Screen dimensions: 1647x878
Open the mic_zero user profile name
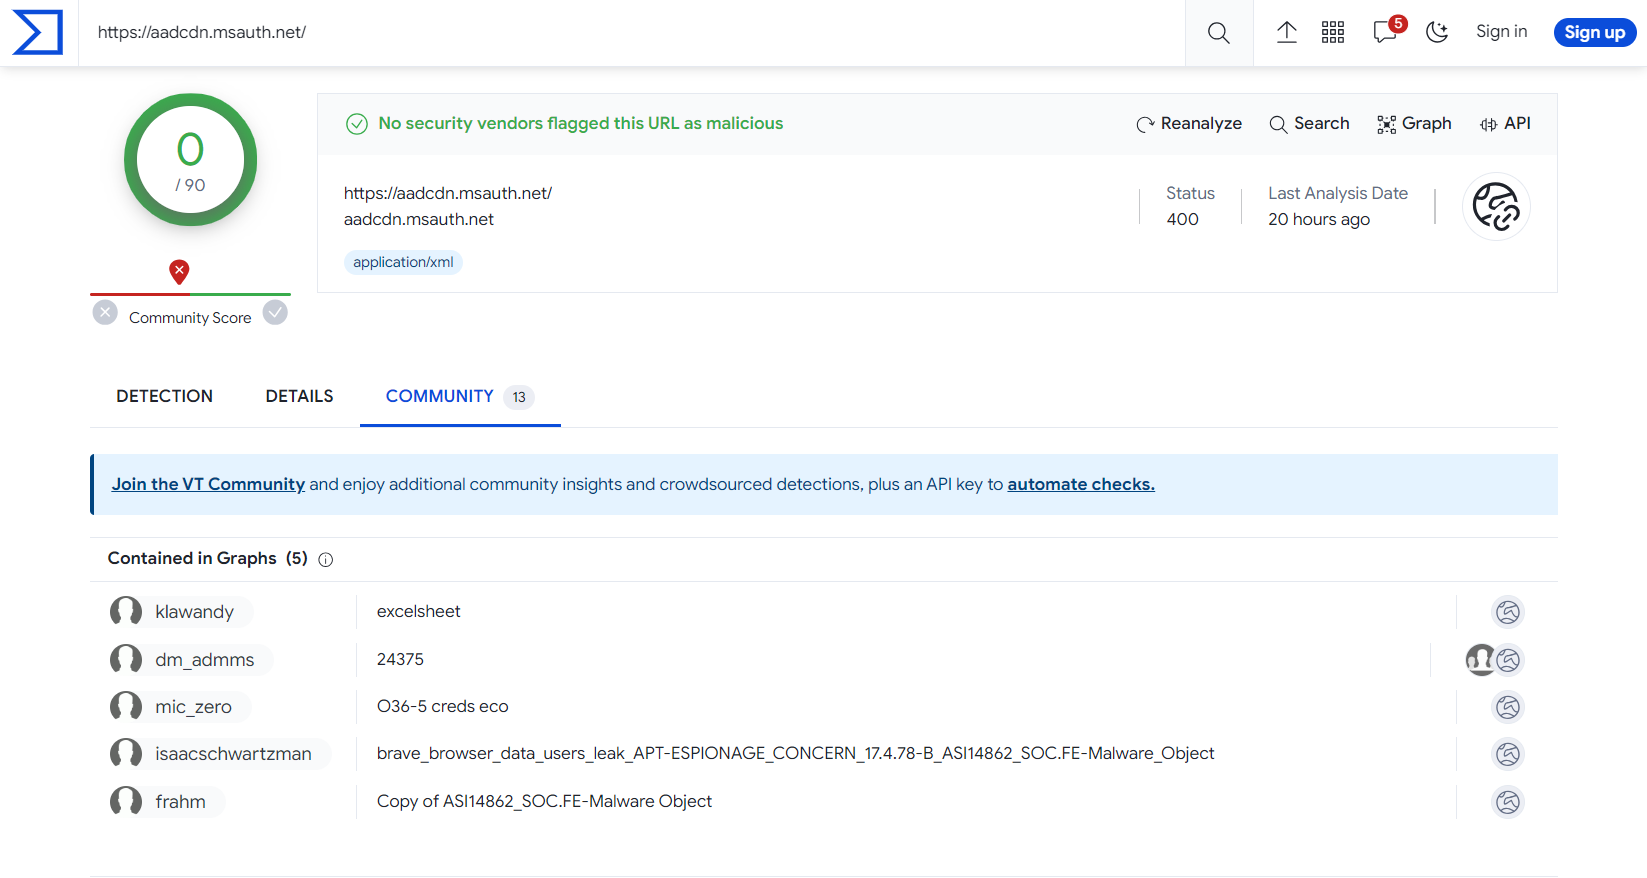coord(193,707)
